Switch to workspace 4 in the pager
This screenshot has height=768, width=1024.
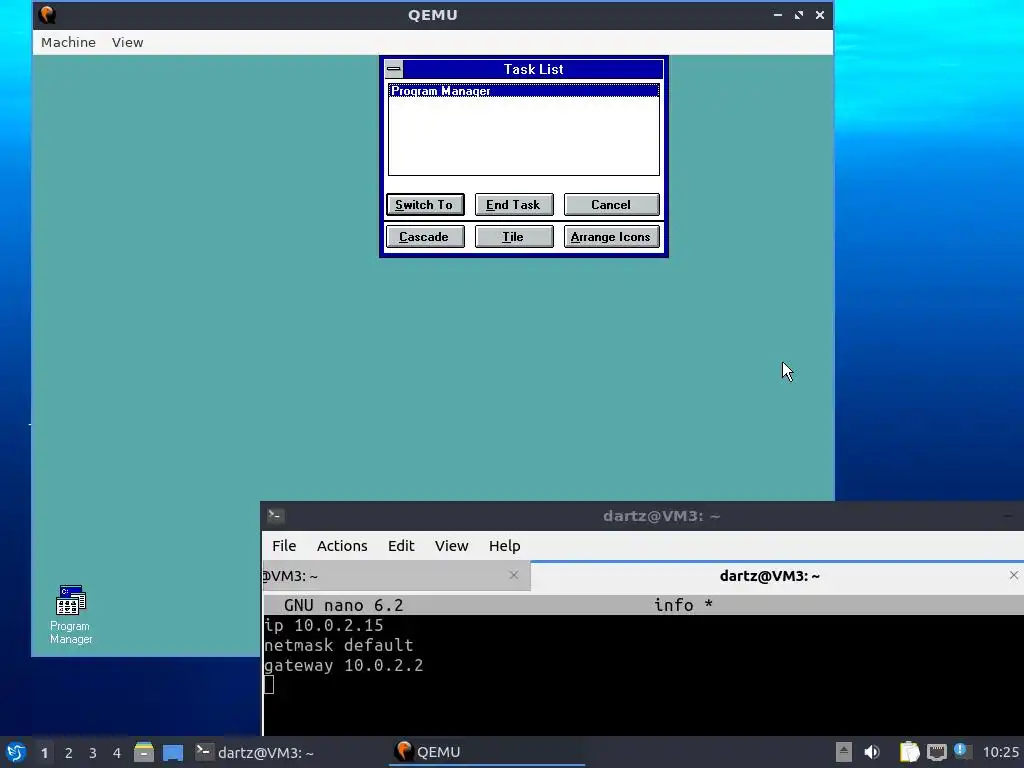pyautogui.click(x=117, y=753)
